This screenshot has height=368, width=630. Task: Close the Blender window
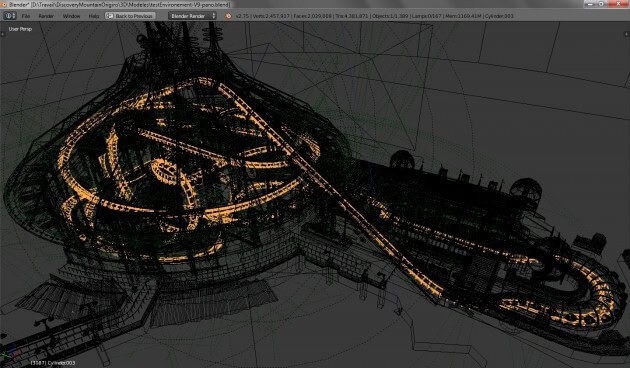617,4
